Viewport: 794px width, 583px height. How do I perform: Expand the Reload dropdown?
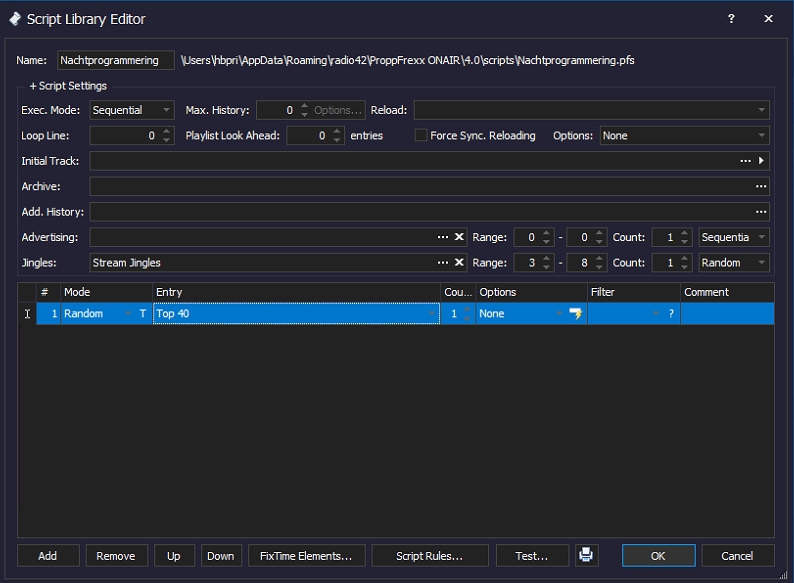coord(762,110)
